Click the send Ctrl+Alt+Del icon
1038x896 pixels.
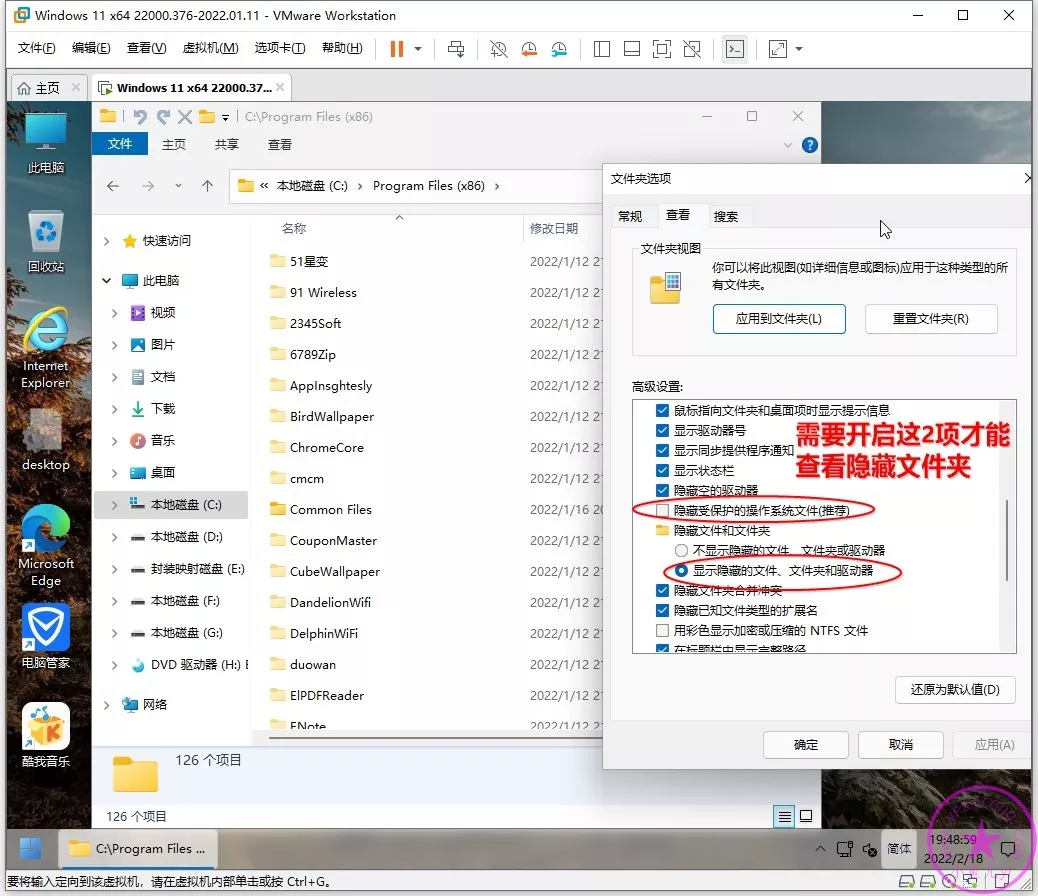point(456,49)
